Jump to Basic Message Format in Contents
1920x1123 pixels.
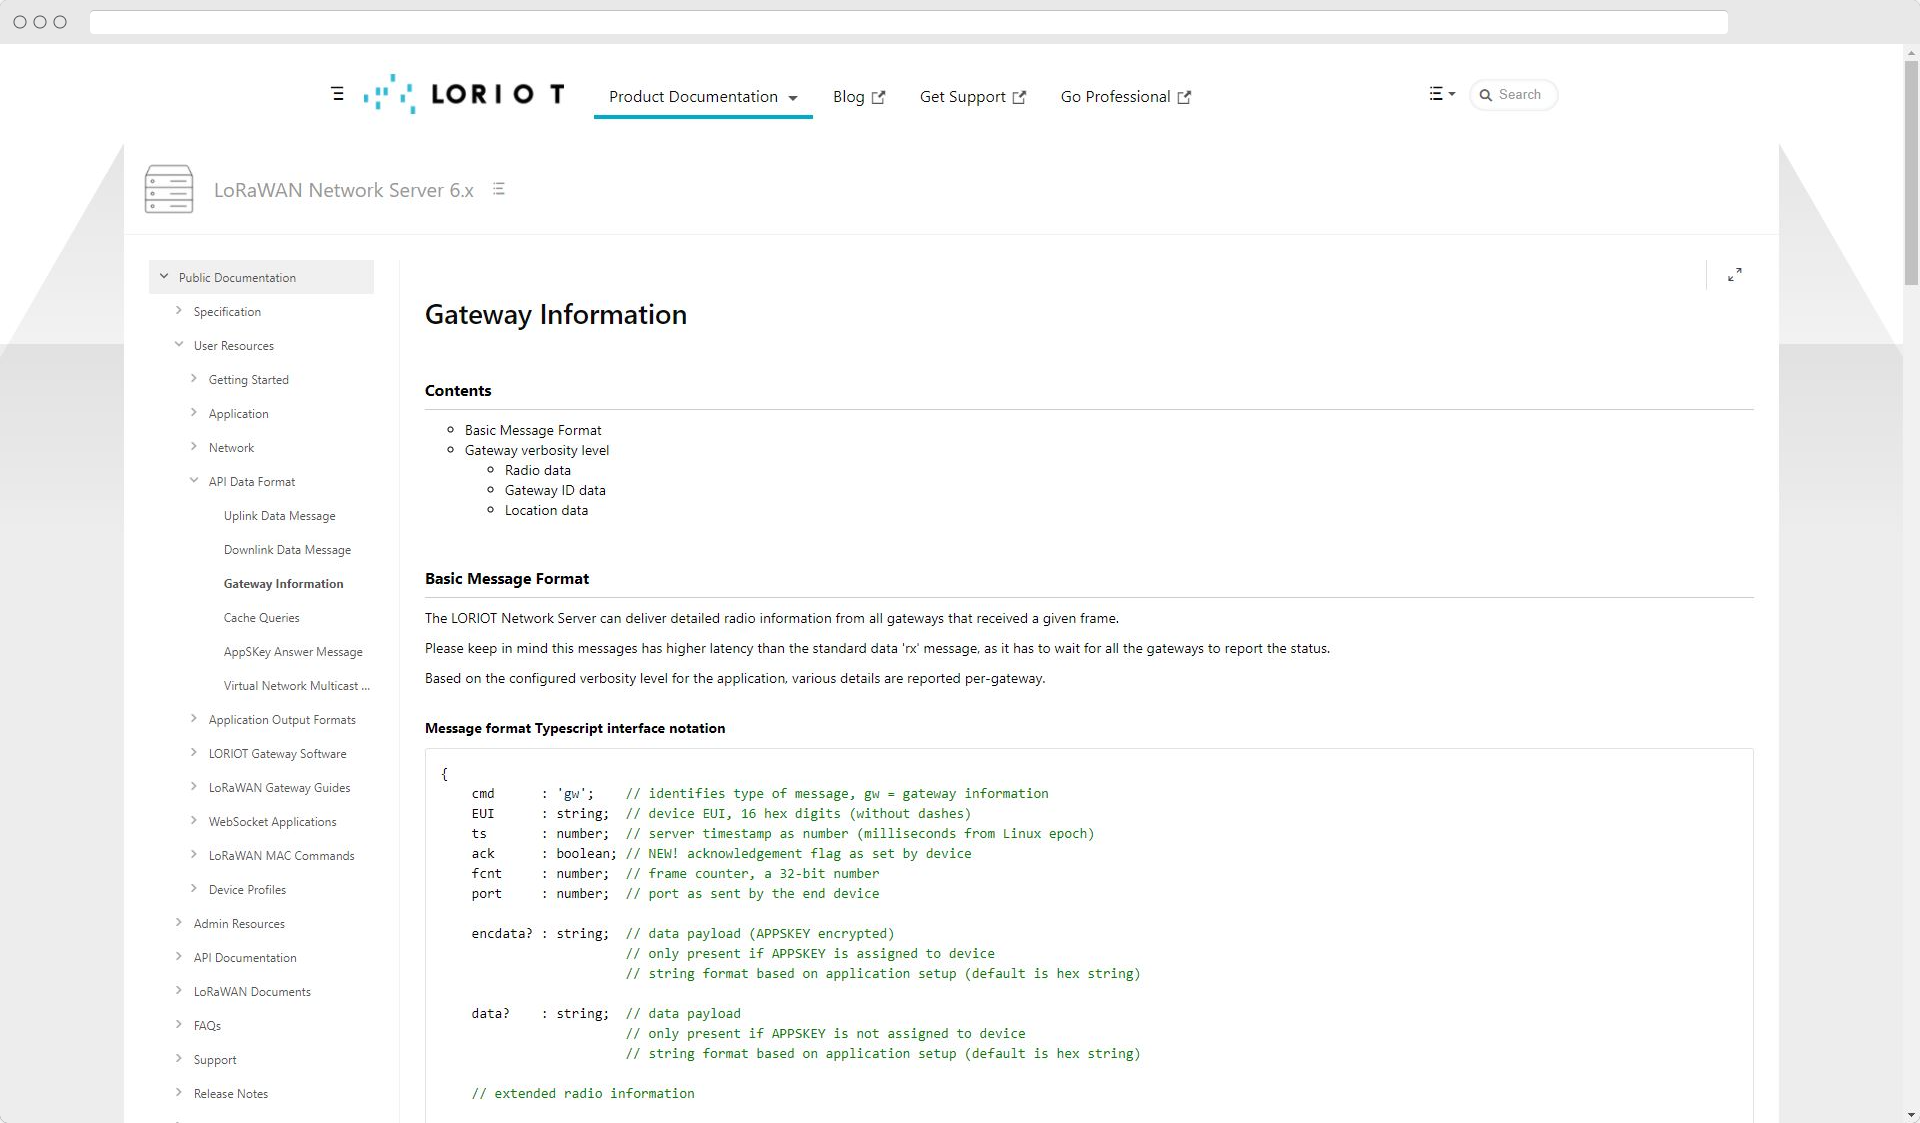(x=533, y=430)
